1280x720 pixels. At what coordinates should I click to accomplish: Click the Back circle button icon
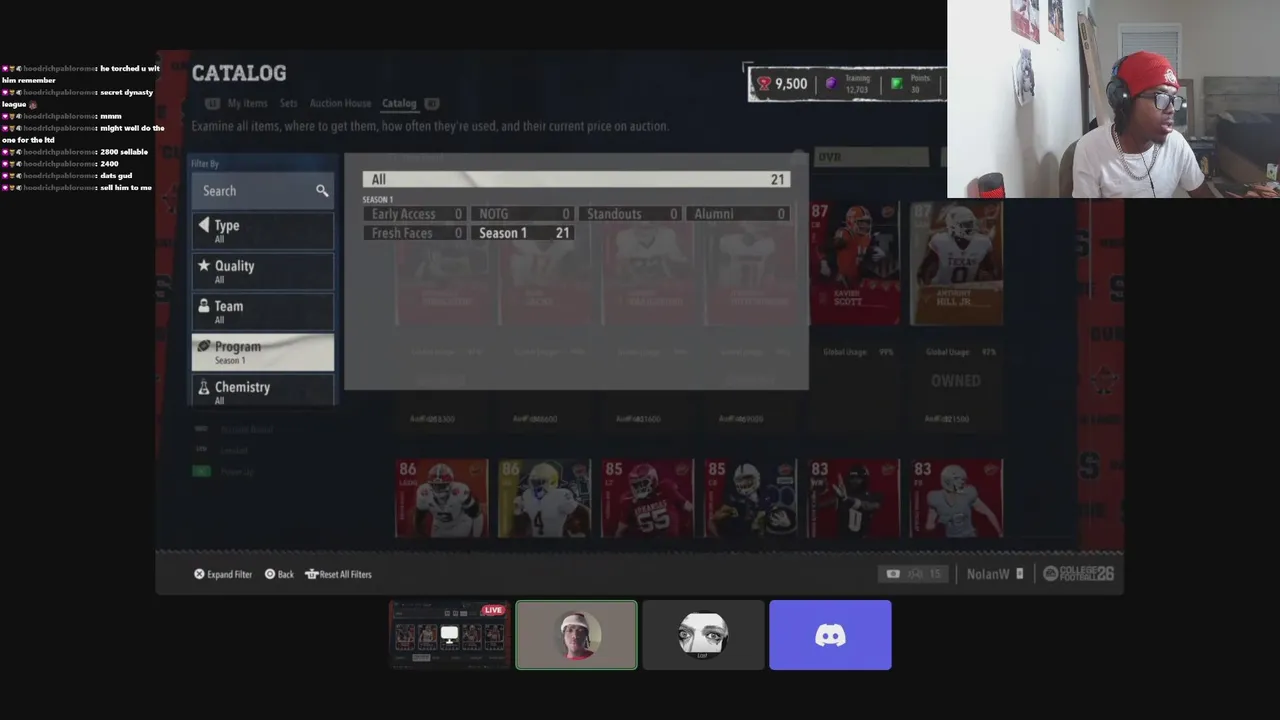tap(270, 574)
